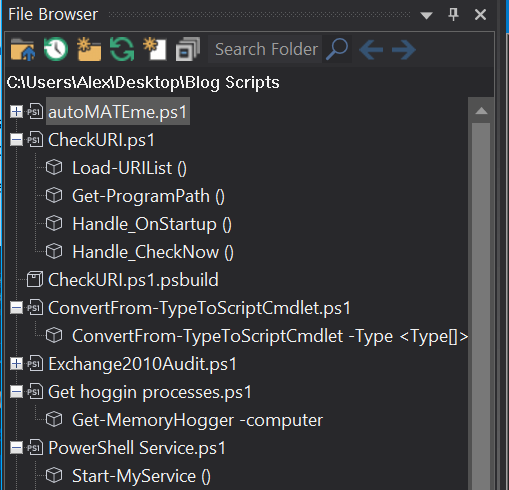Toggle the panel auto-hide pin

[x=453, y=14]
